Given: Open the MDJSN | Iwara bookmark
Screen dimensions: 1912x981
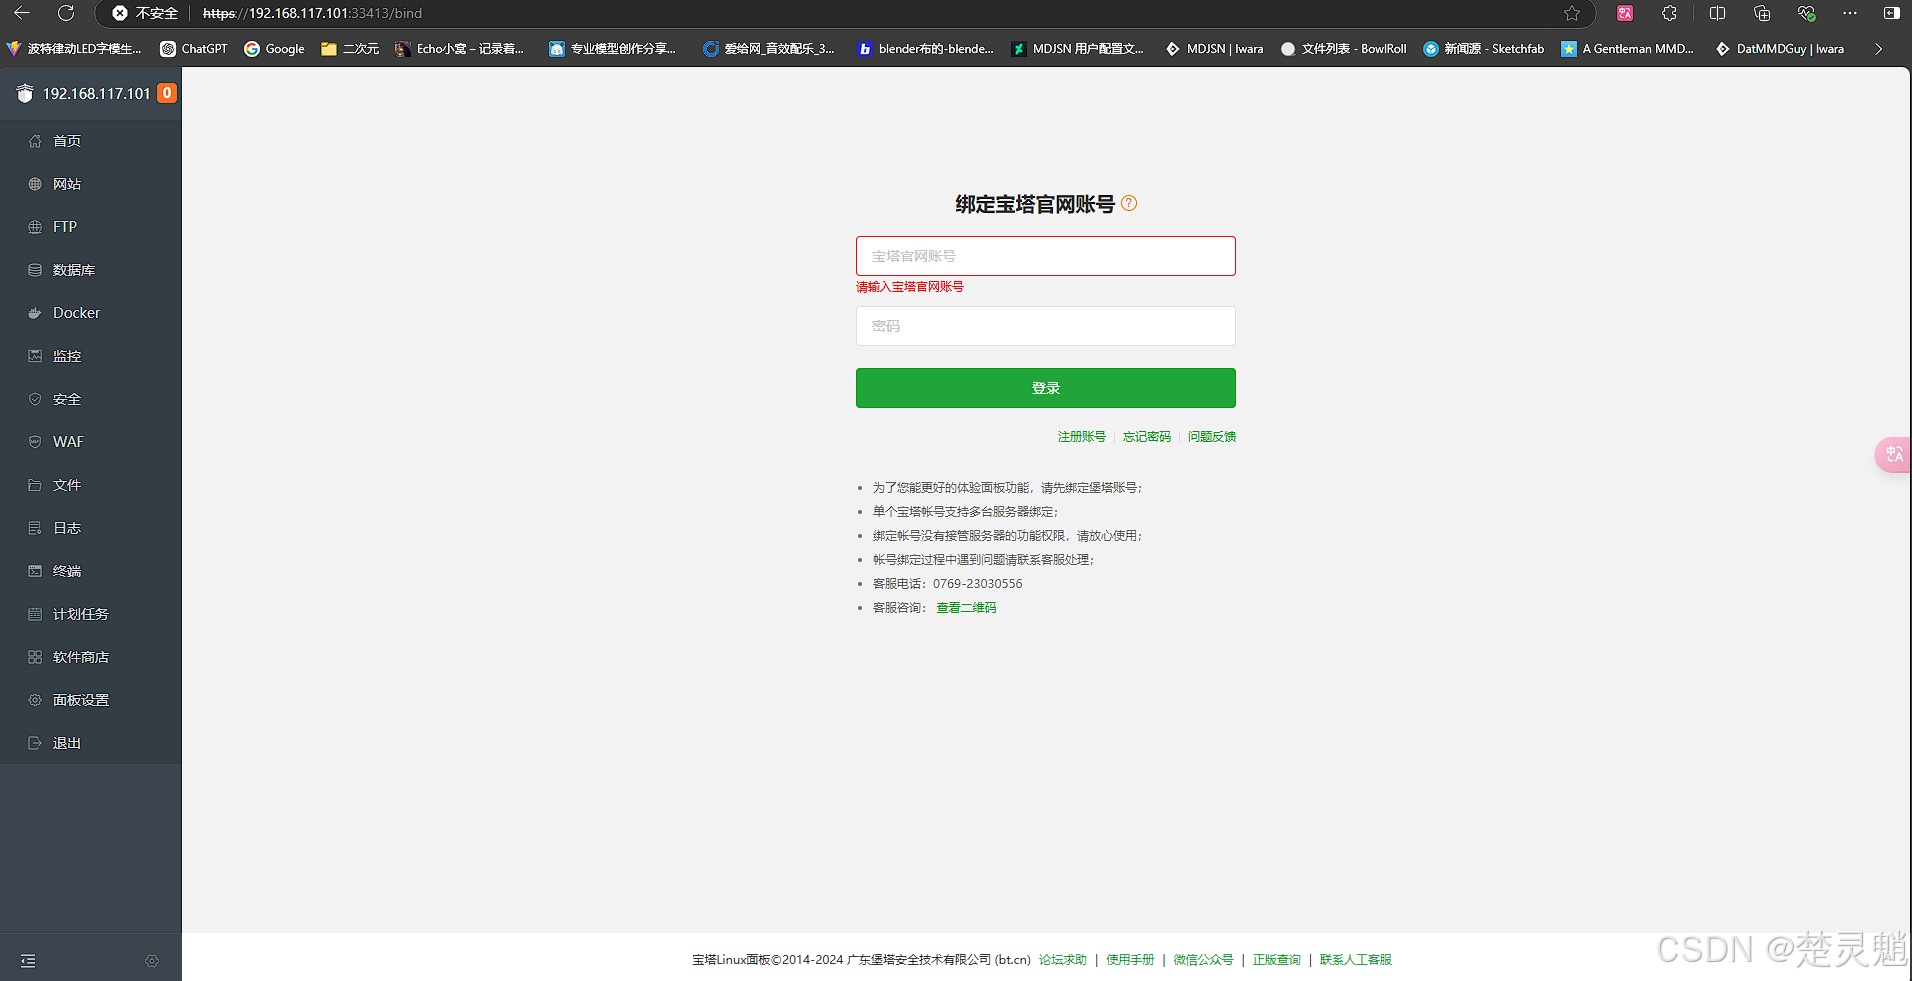Looking at the screenshot, I should point(1214,49).
